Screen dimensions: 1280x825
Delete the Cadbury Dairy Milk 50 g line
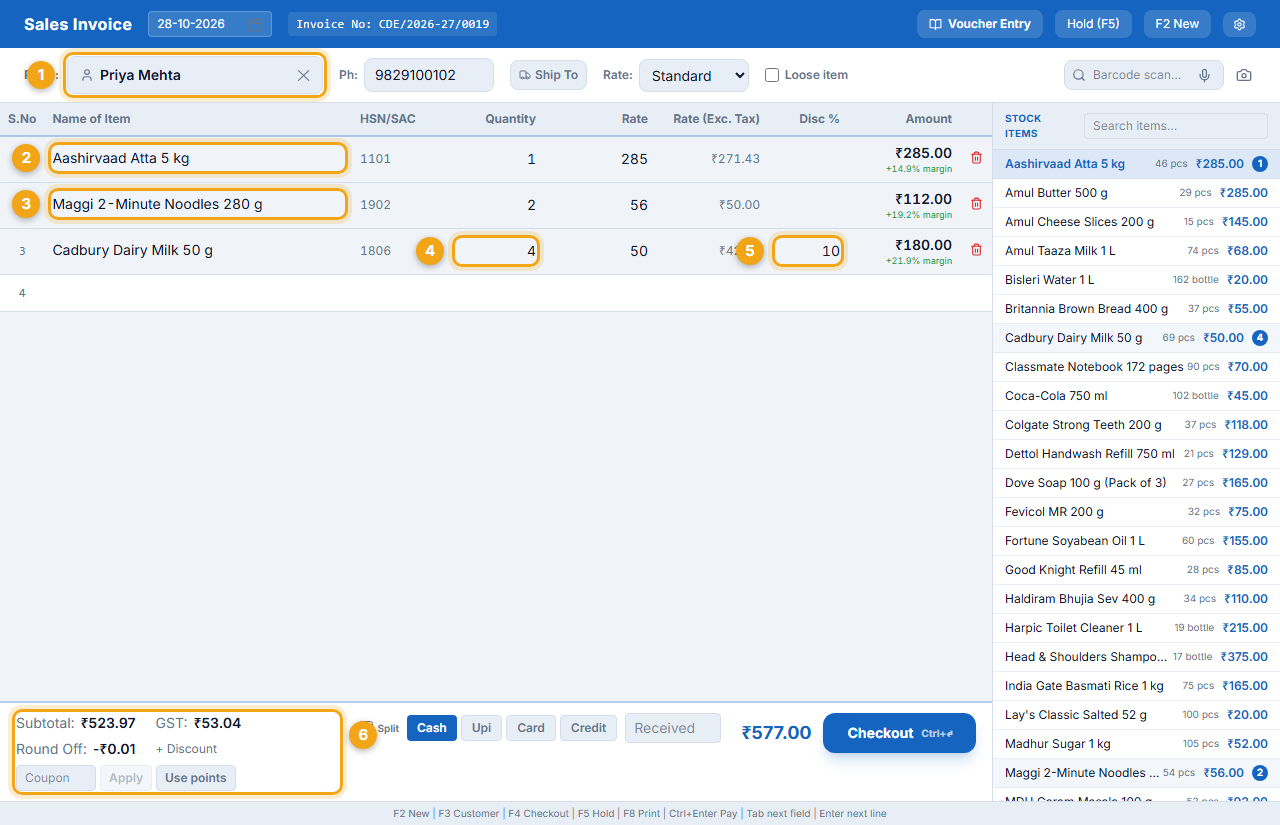[976, 250]
